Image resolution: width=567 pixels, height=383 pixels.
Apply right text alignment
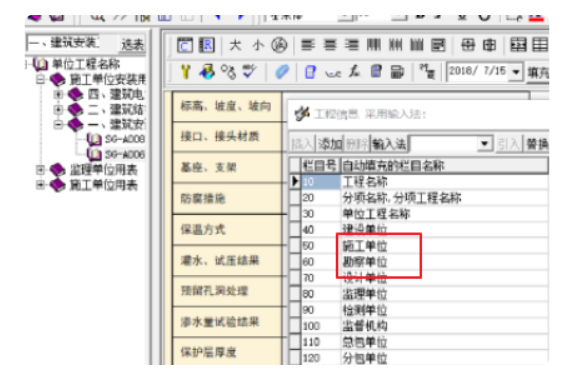tap(351, 46)
